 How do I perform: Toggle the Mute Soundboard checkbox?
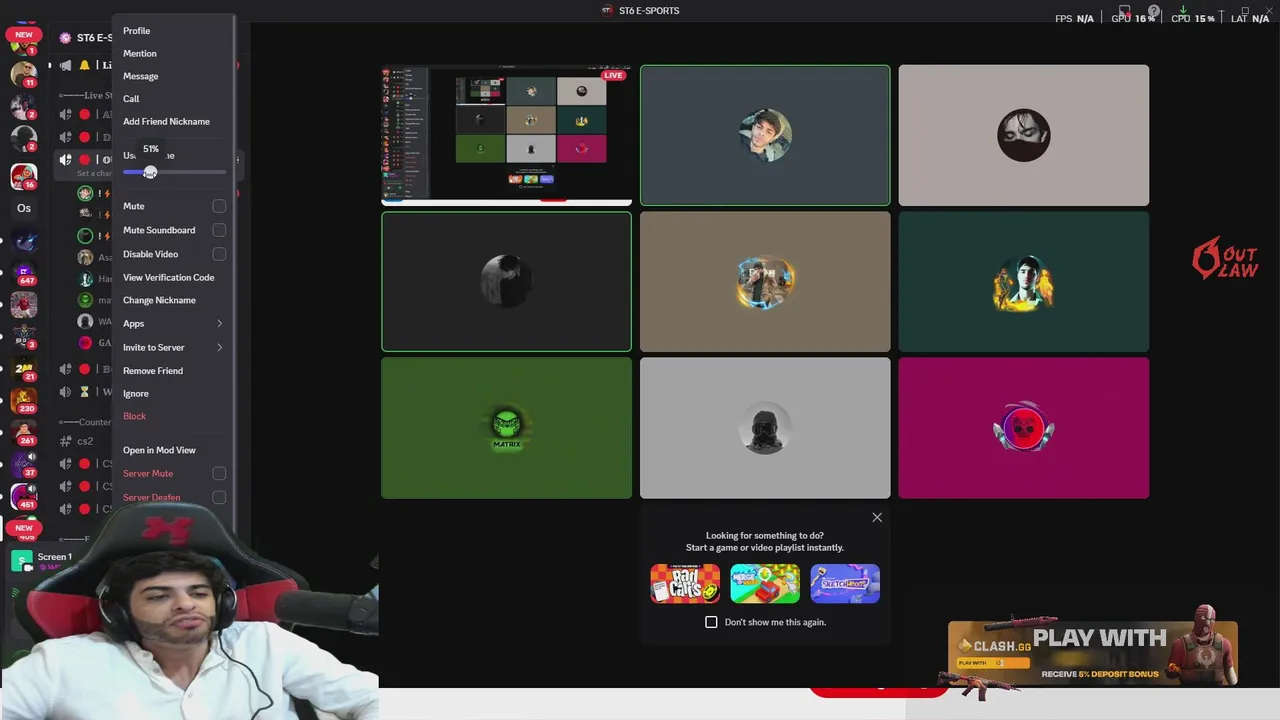219,230
